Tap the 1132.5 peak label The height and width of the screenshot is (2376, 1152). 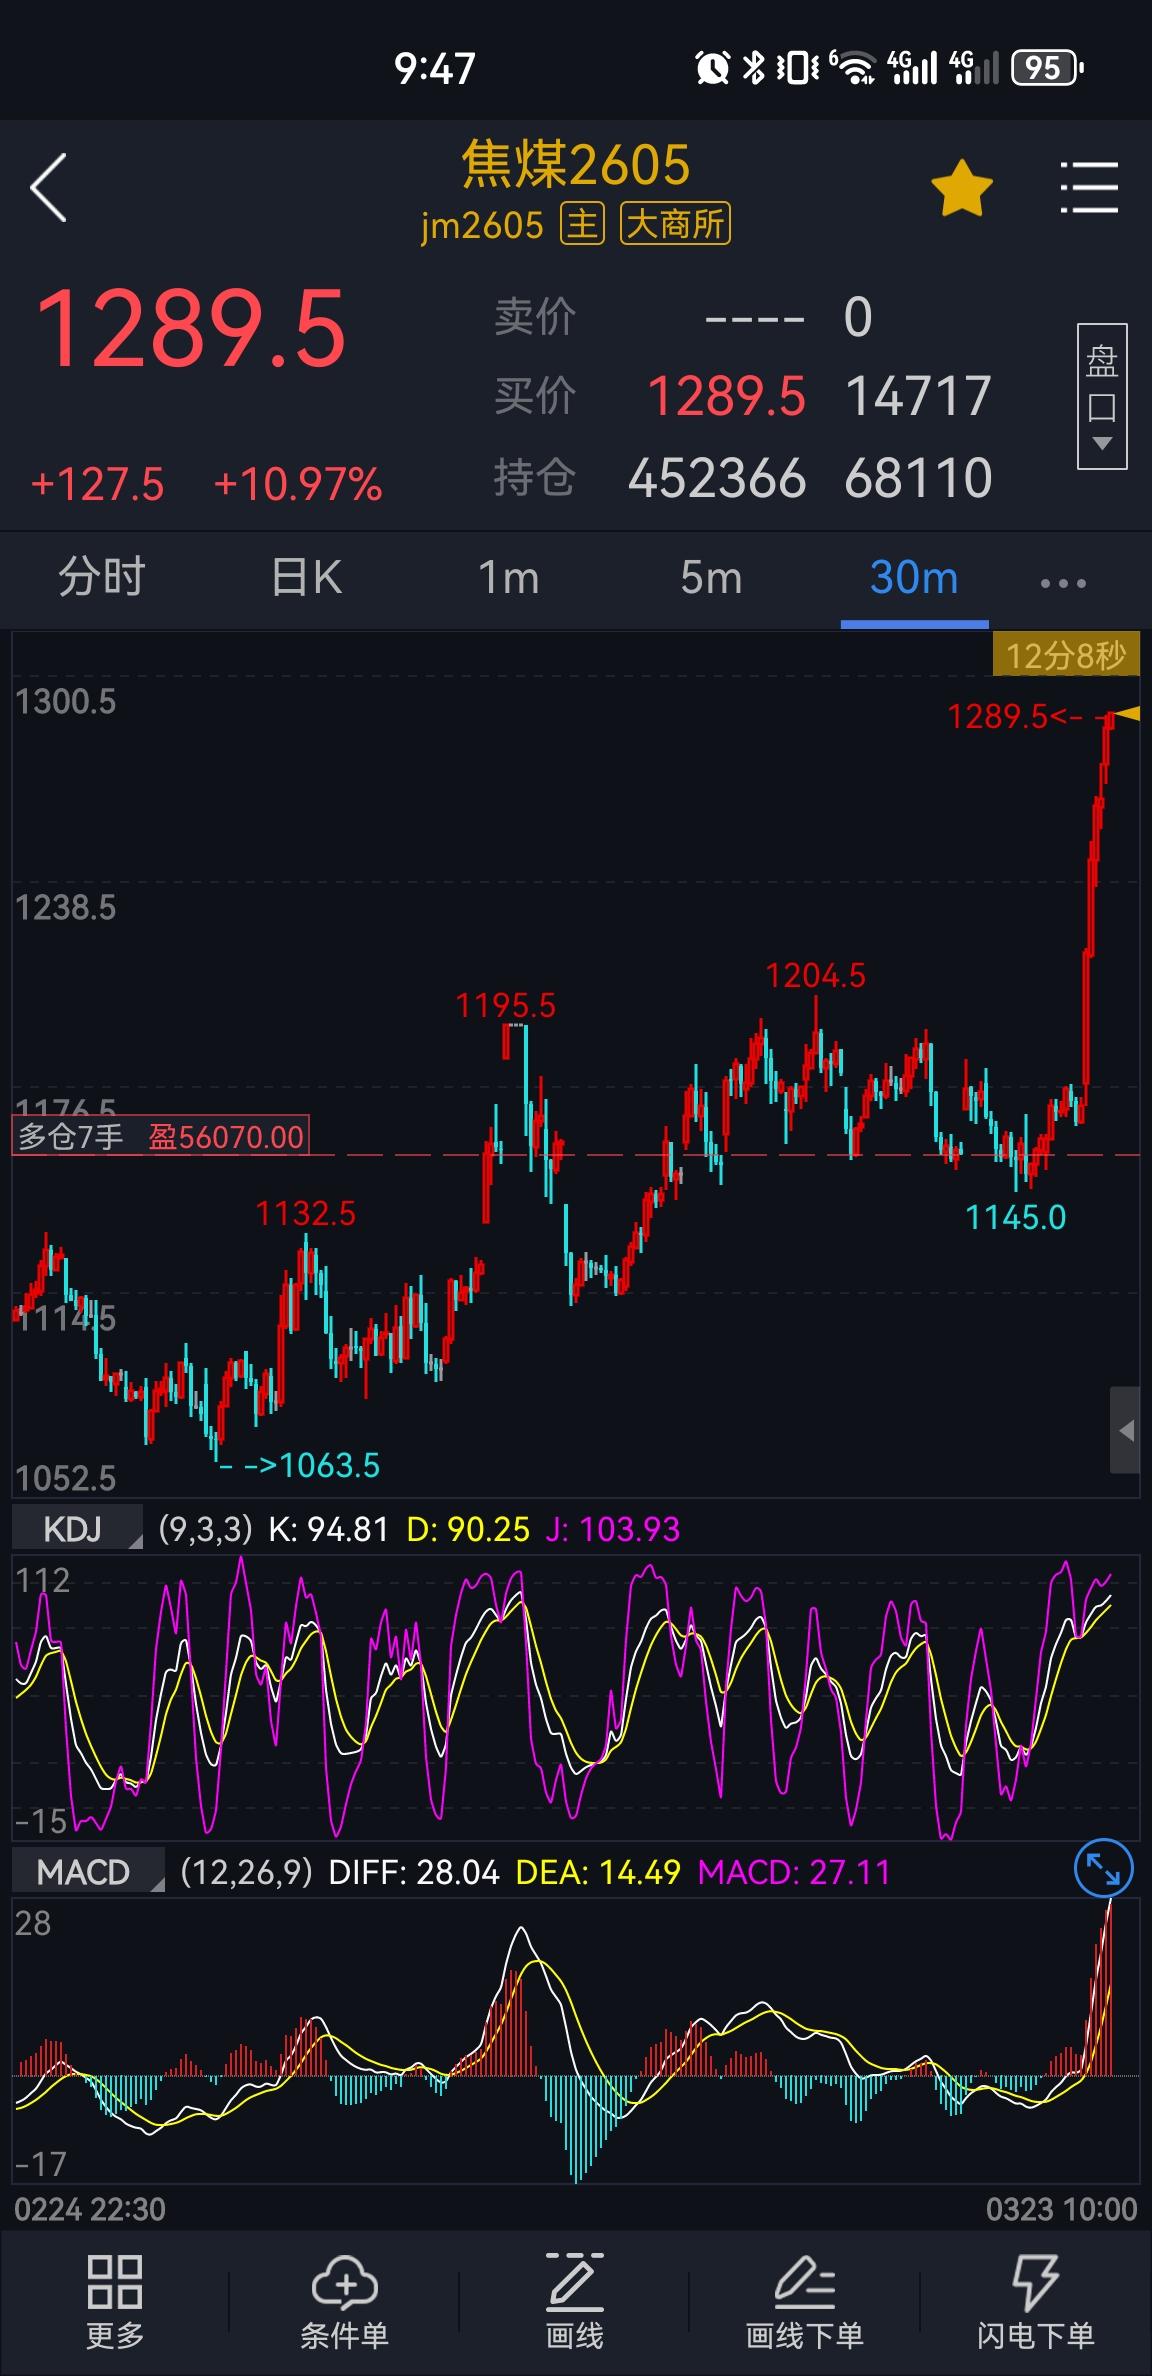click(306, 1214)
